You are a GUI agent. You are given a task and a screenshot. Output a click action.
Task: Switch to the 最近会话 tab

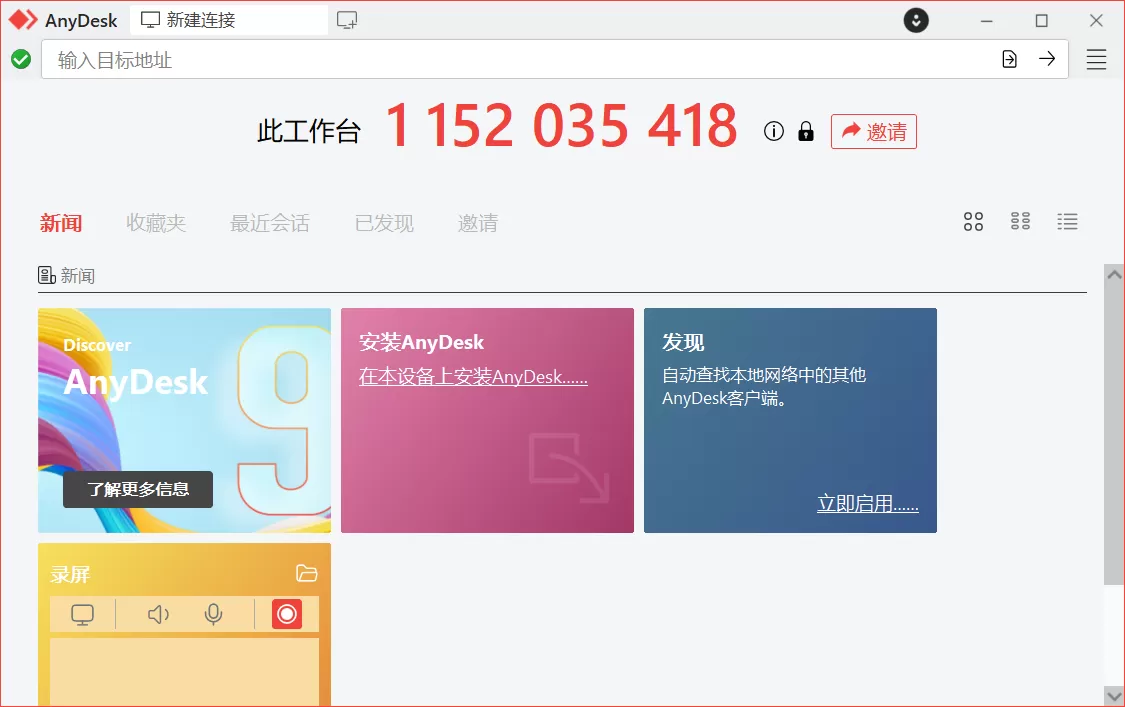click(x=269, y=223)
